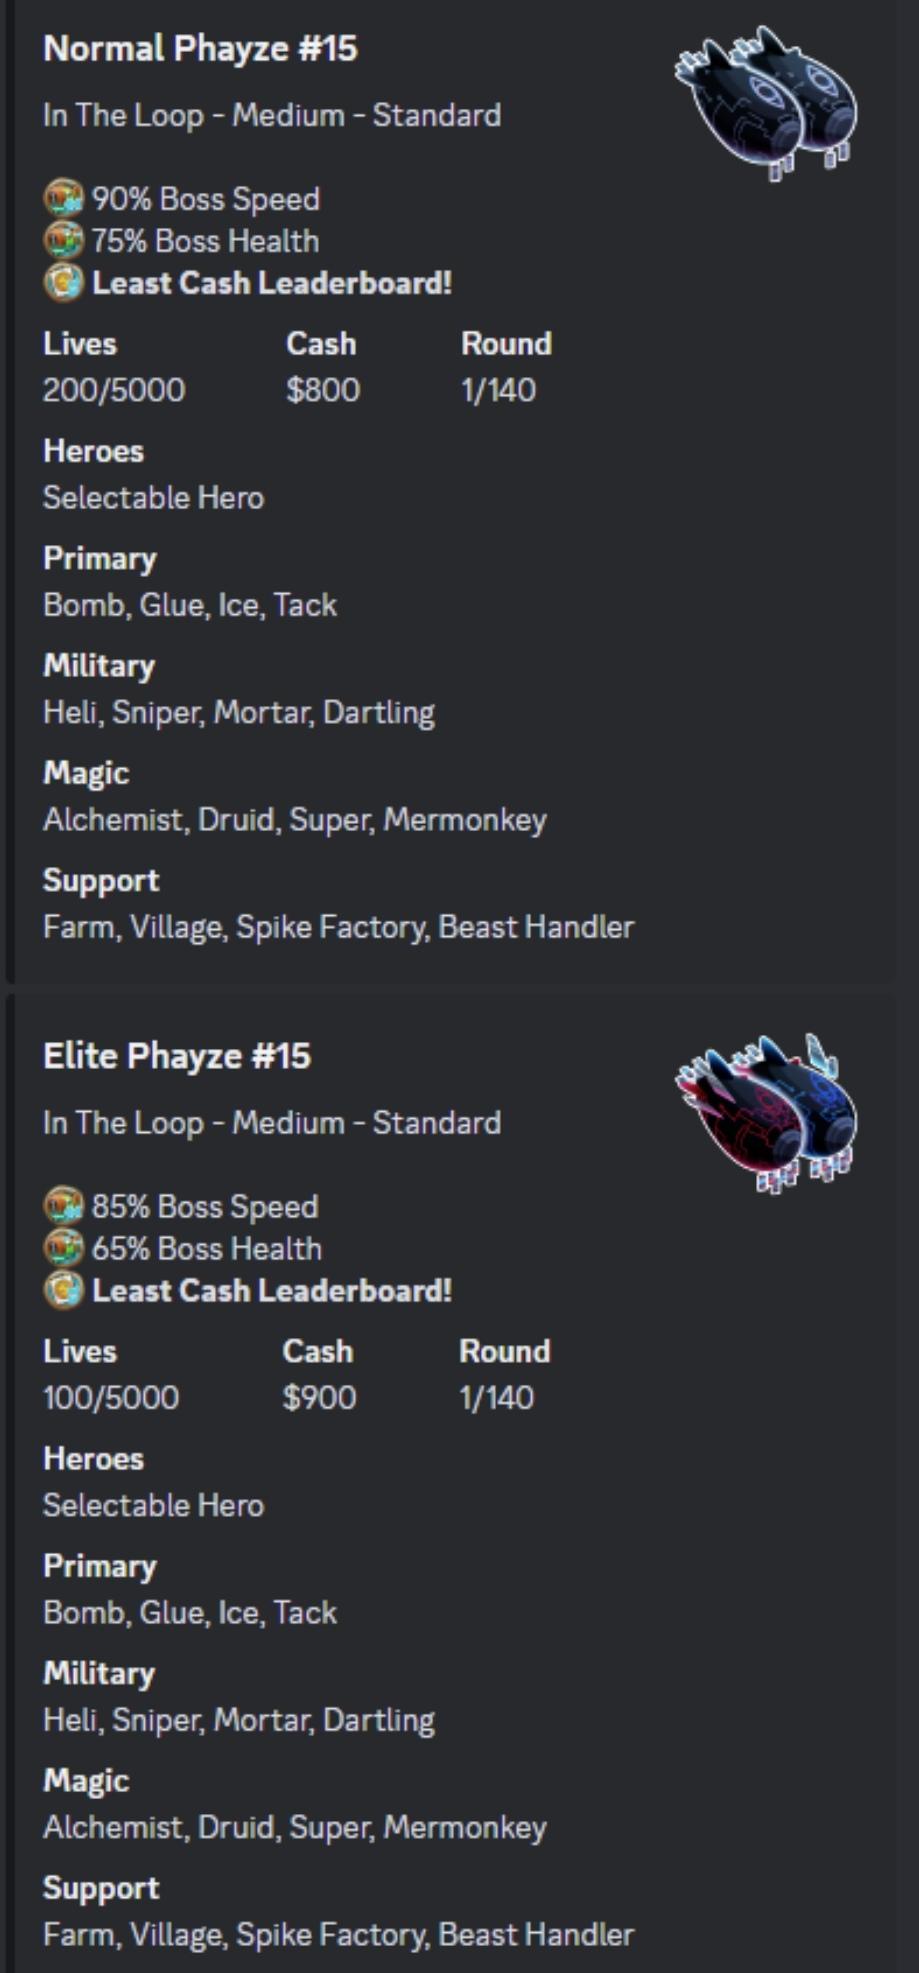919x1973 pixels.
Task: Click Least Cash Leaderboard! in the Elite embed
Action: 272,1291
